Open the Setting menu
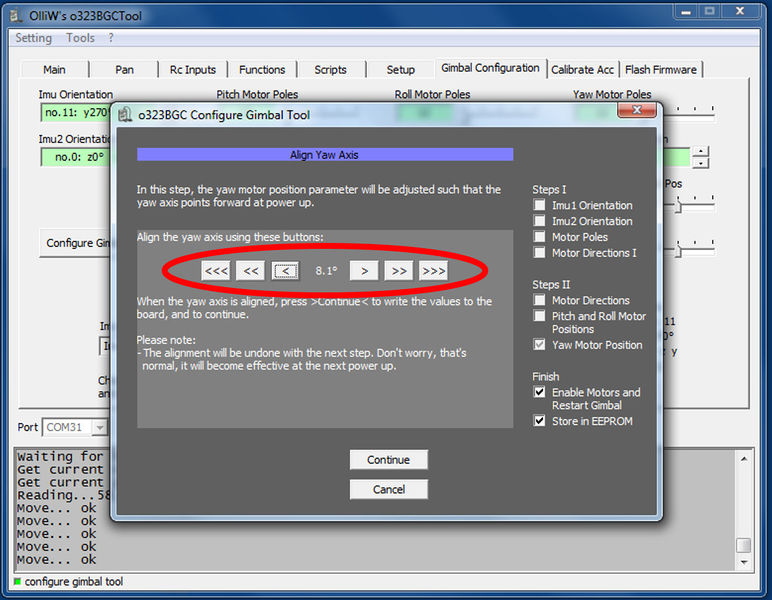The image size is (772, 600). [x=33, y=38]
